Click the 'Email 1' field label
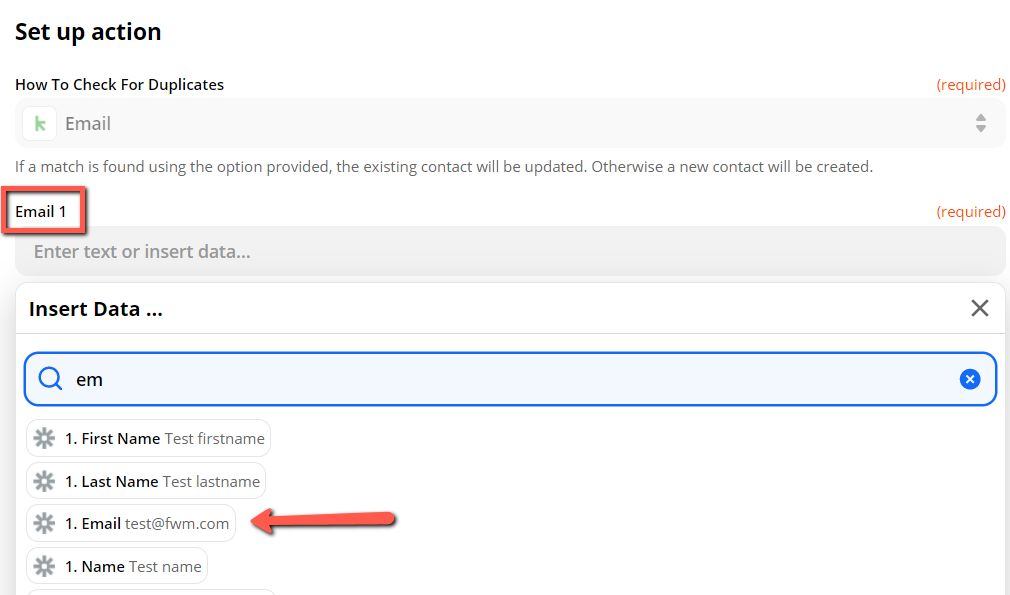This screenshot has width=1010, height=595. click(x=41, y=211)
